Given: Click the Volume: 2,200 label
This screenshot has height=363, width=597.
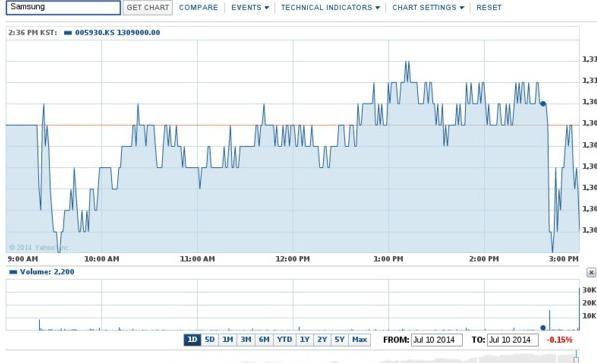Looking at the screenshot, I should pyautogui.click(x=47, y=272).
